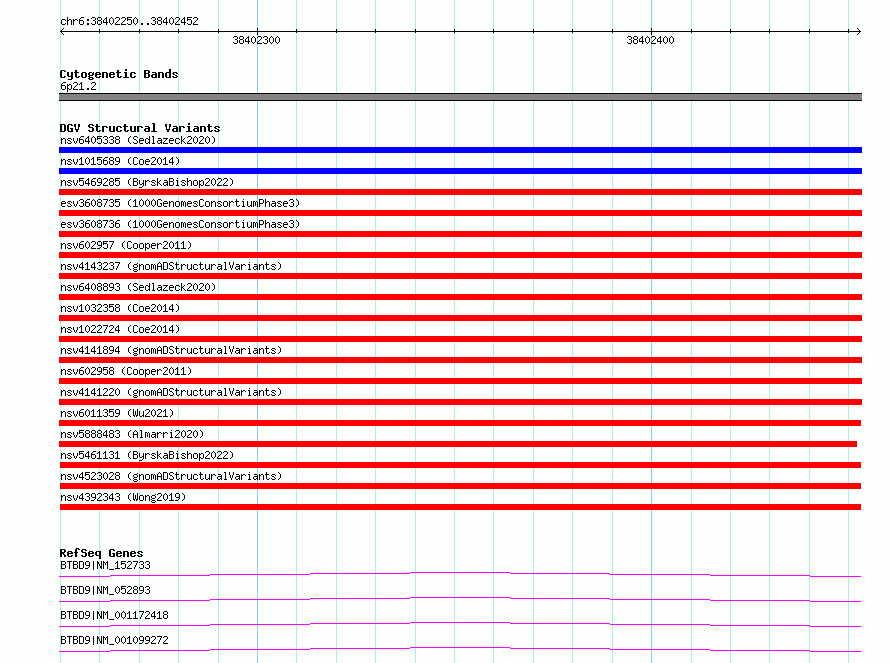The image size is (890, 663).
Task: Click the 6p21.2 band label
Action: [x=78, y=86]
